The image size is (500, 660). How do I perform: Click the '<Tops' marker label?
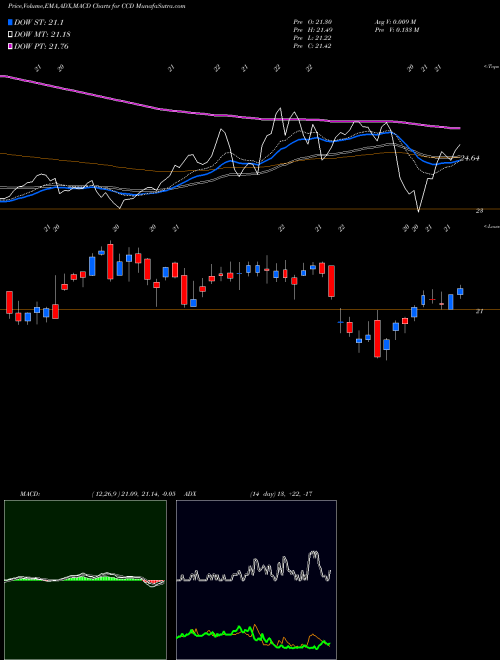tap(491, 67)
